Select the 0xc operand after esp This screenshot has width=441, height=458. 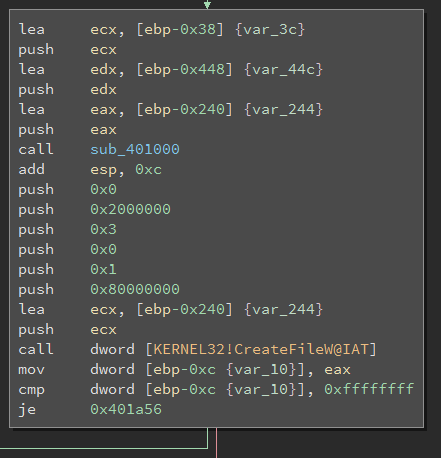[x=148, y=170]
